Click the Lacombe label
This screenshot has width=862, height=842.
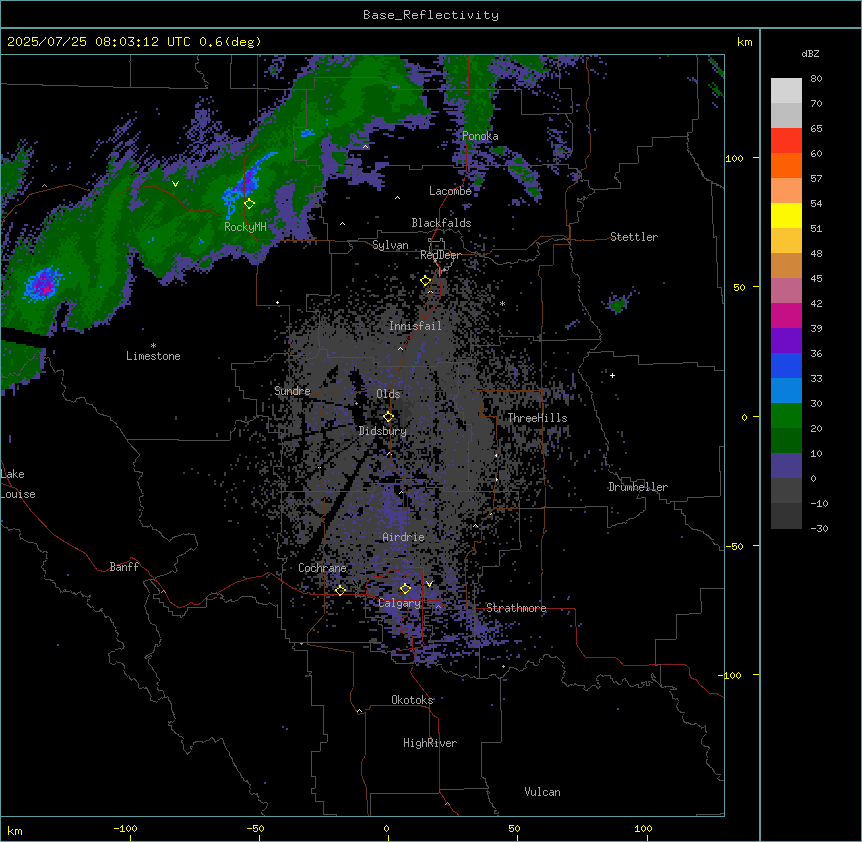pyautogui.click(x=450, y=191)
